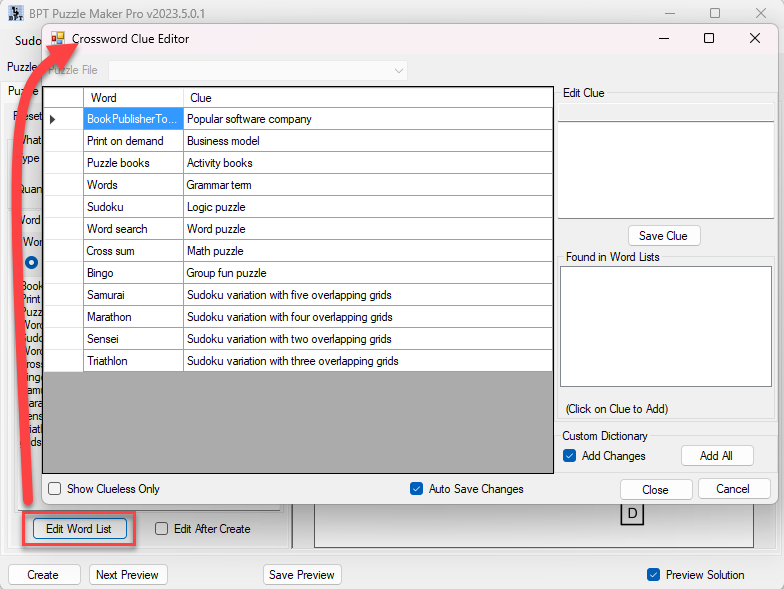Select 'Print on demand' word cell
The width and height of the screenshot is (784, 589).
coord(134,141)
